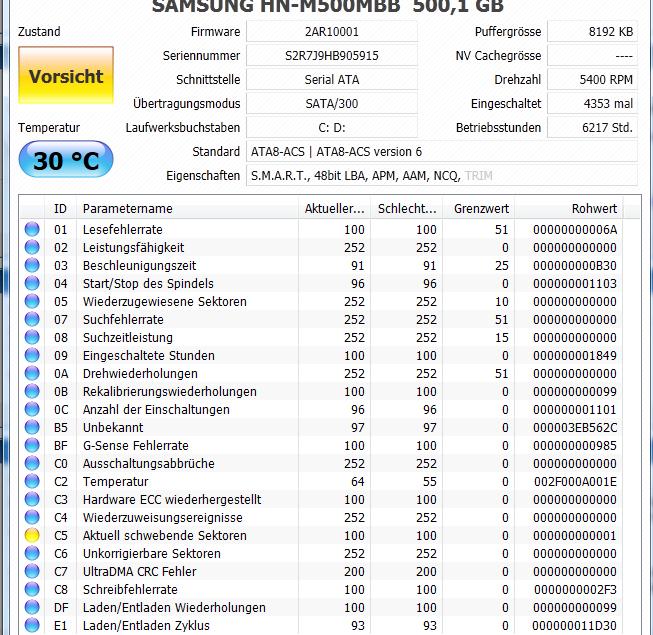Screen dimensions: 653x635
Task: Click the Serial ATA interface field
Action: click(x=331, y=80)
